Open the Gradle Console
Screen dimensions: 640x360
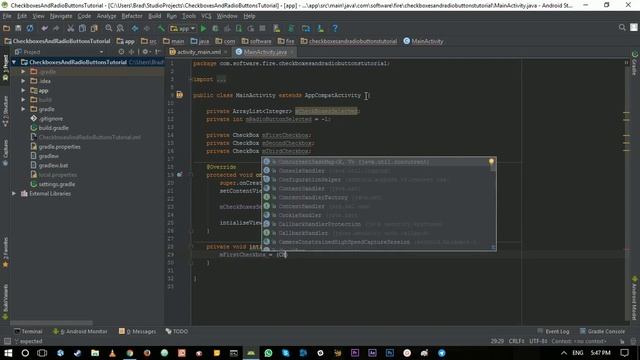[602, 331]
